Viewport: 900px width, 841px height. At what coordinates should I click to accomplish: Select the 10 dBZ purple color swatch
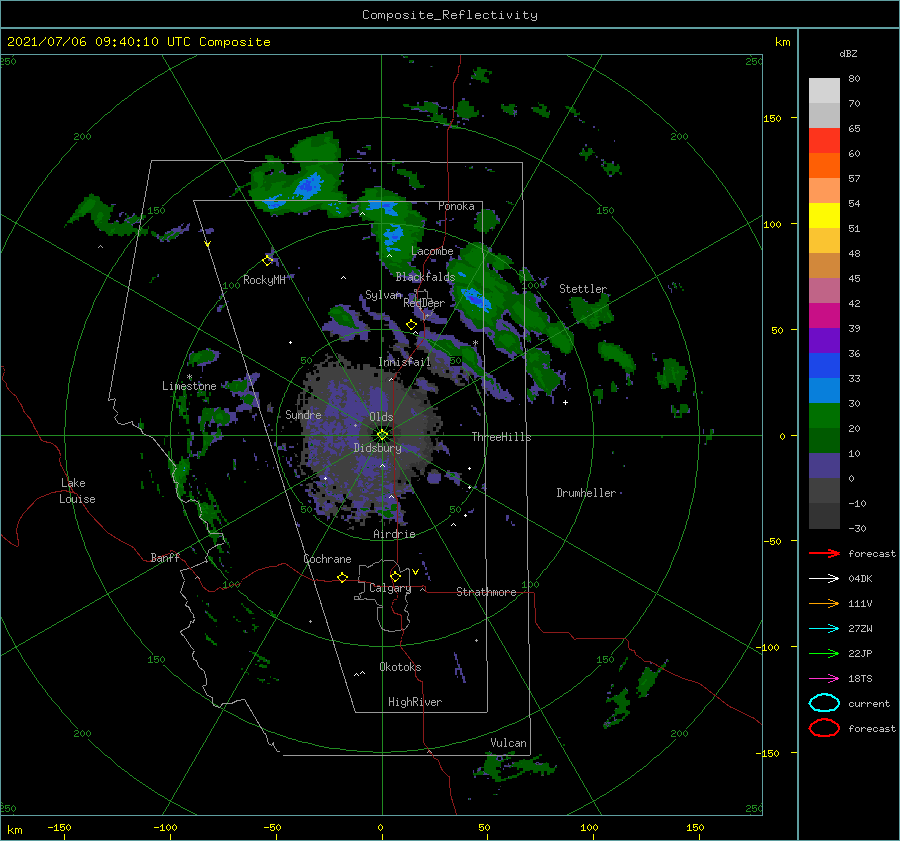coord(824,465)
